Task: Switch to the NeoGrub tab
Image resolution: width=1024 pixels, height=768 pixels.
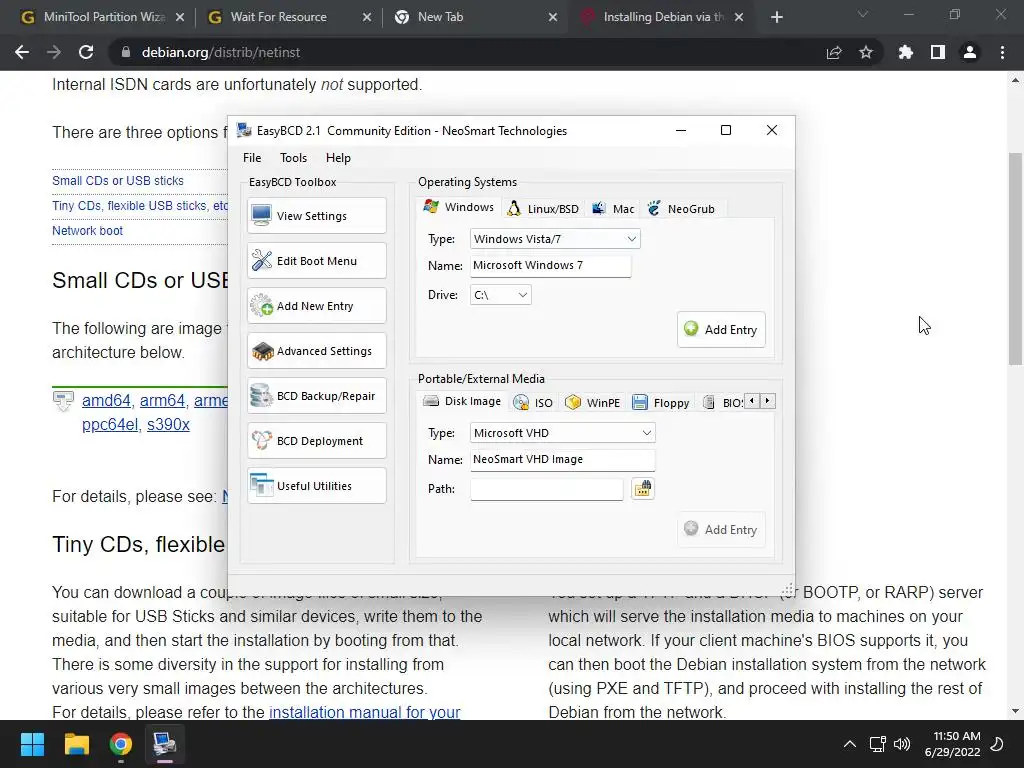Action: pyautogui.click(x=681, y=209)
